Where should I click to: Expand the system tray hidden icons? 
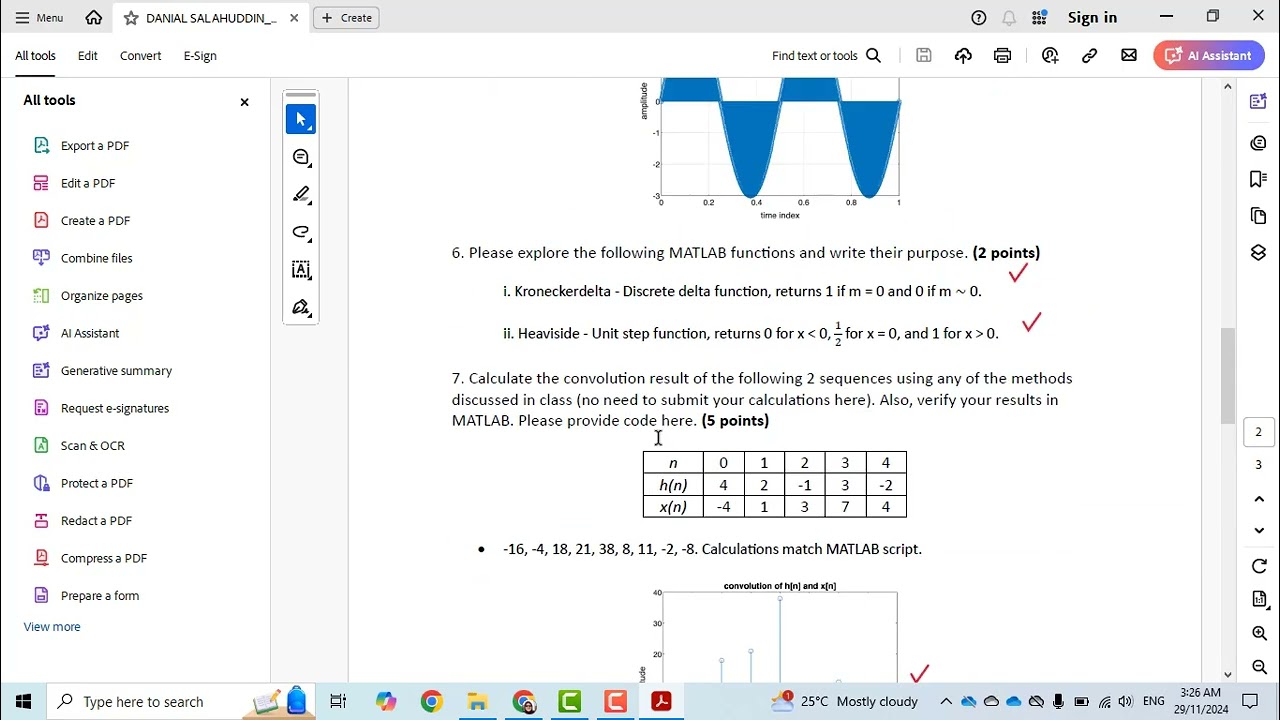coord(946,701)
